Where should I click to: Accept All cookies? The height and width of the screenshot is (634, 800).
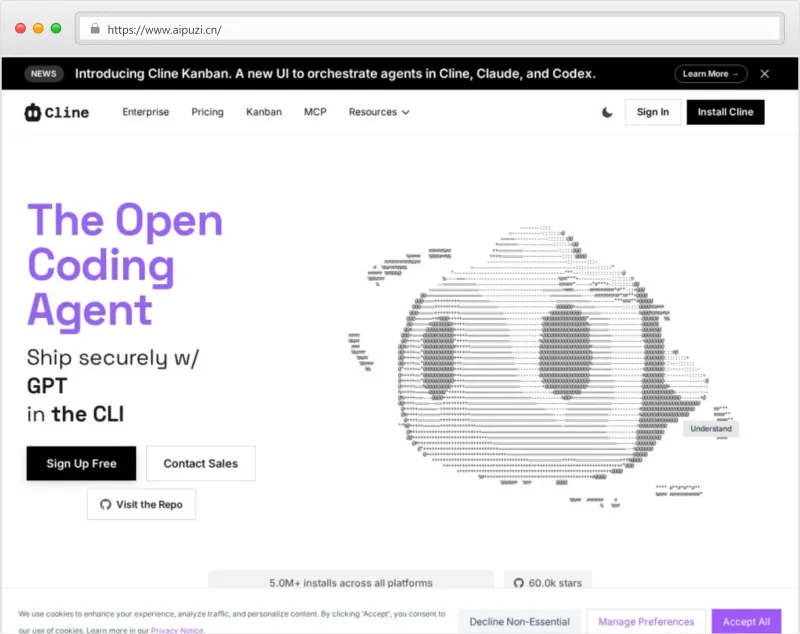[746, 621]
